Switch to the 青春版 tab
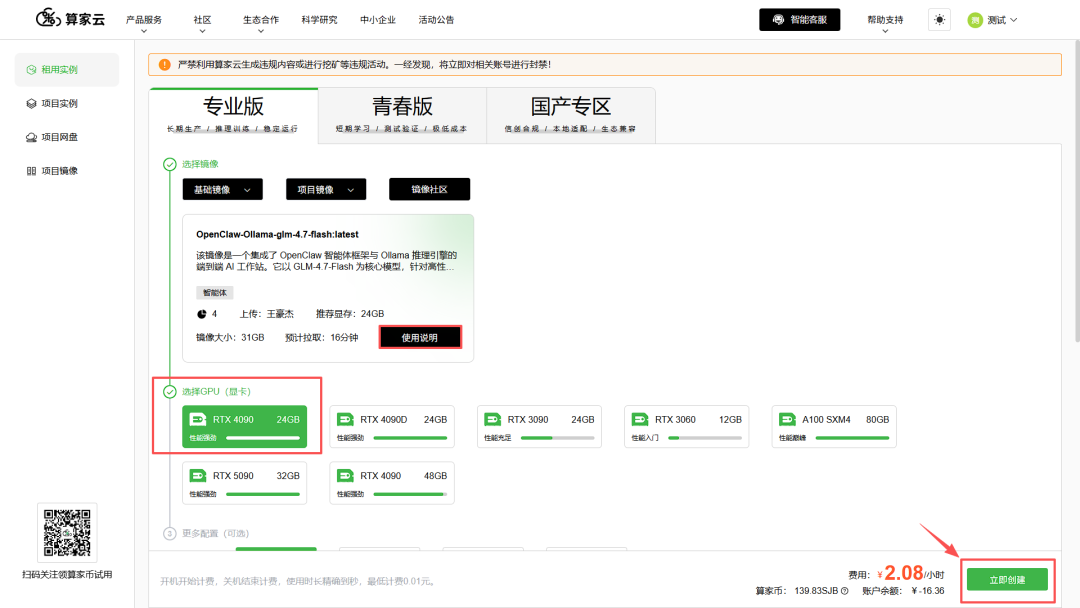Screen dimensions: 1080x608 tap(402, 116)
